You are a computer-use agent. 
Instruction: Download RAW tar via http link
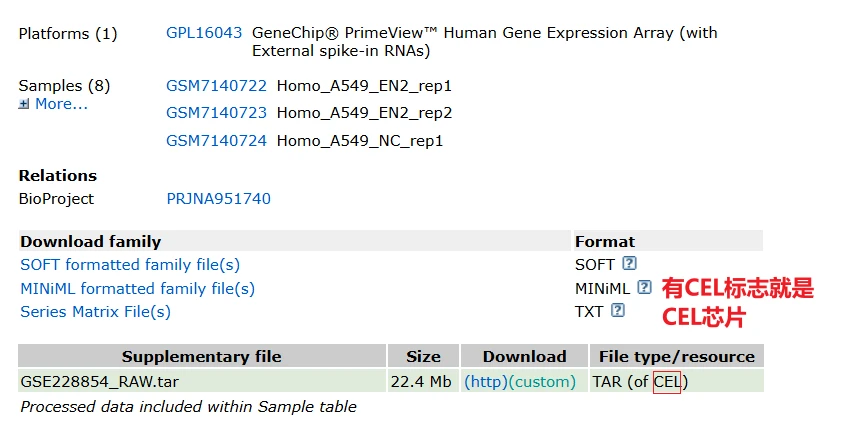point(486,382)
